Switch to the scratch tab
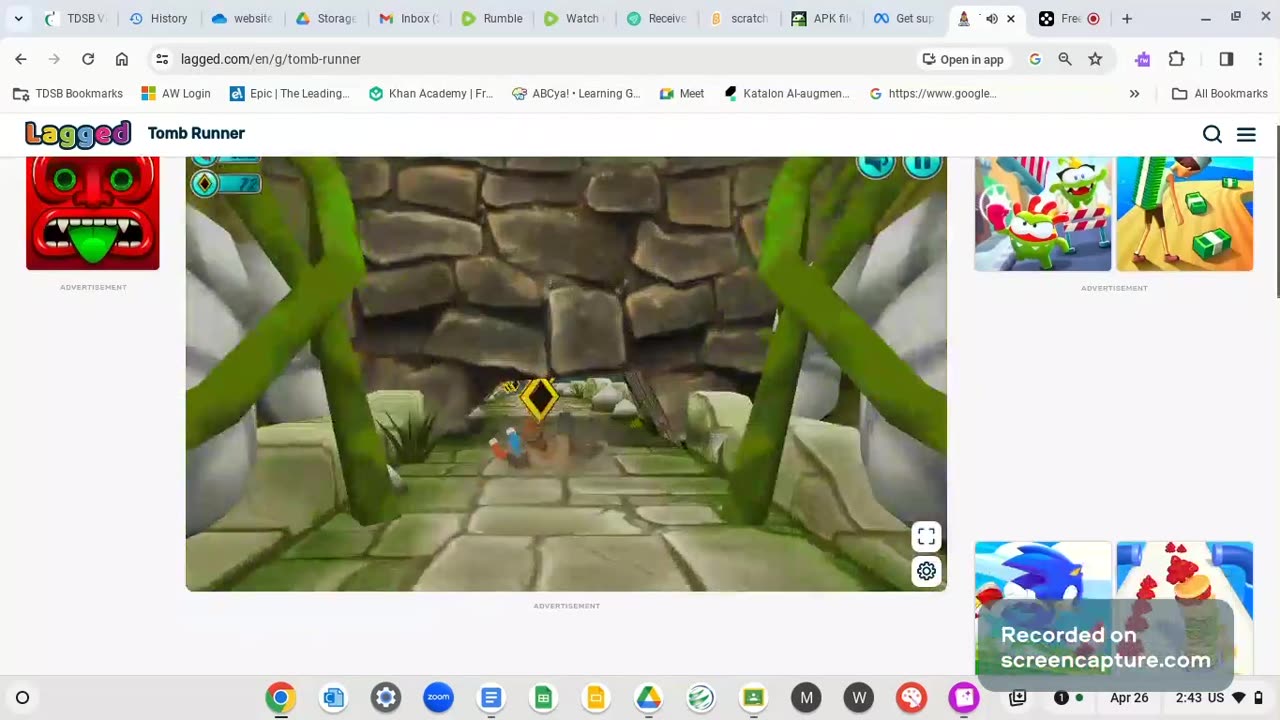Screen dimensions: 1280x720 [740, 18]
